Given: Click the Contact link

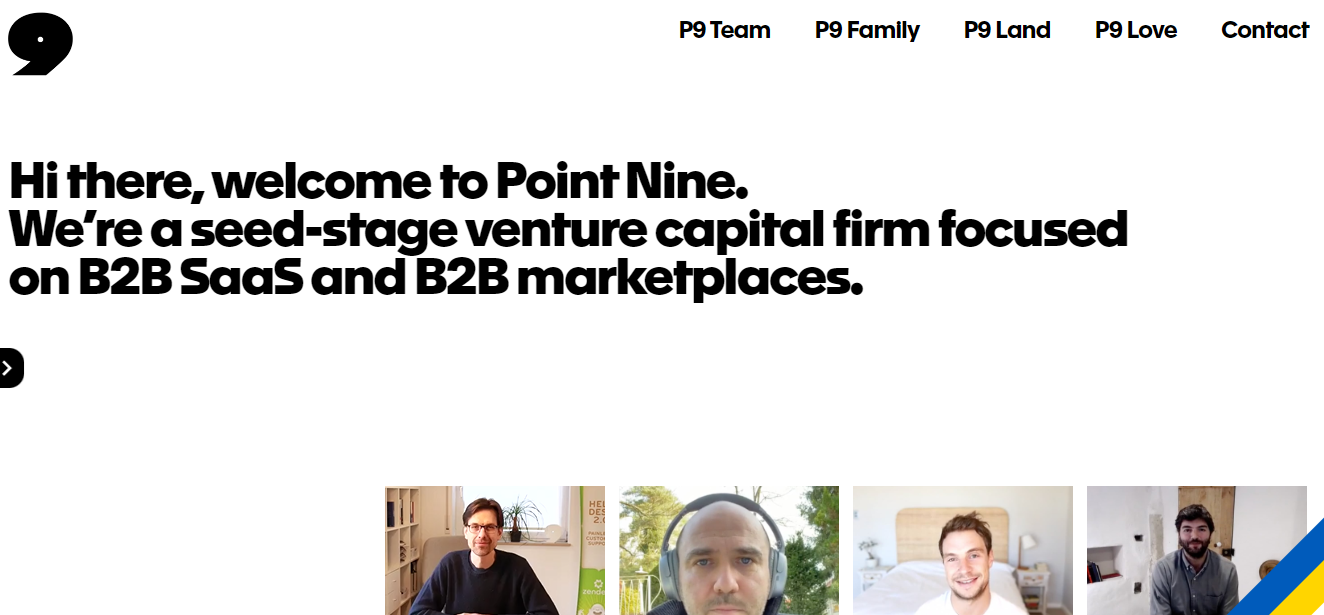Looking at the screenshot, I should pyautogui.click(x=1264, y=30).
